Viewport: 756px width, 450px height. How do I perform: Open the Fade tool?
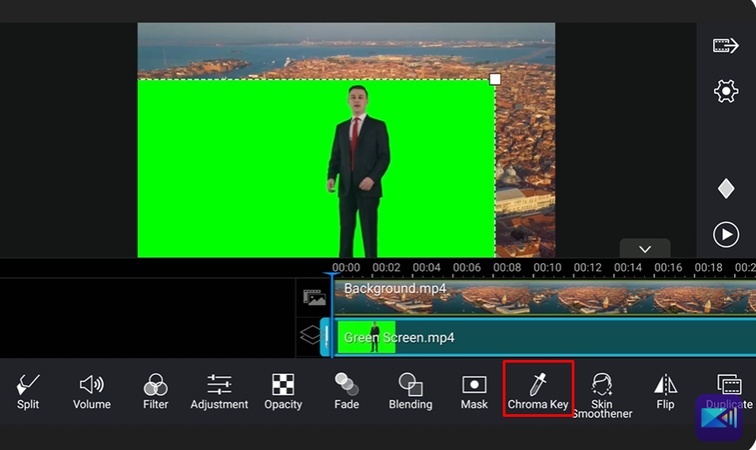[347, 392]
